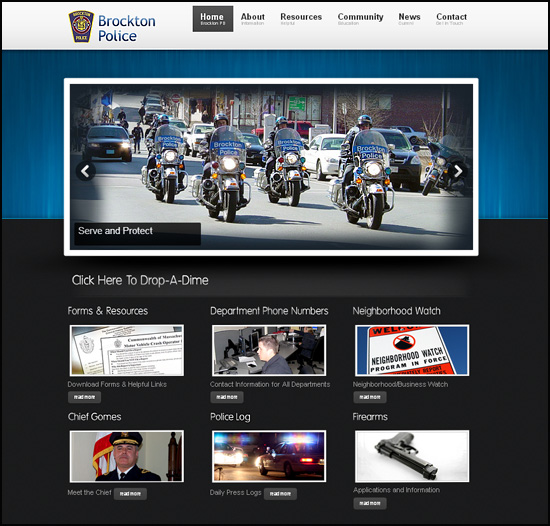Open the Resources menu item
Image resolution: width=550 pixels, height=526 pixels.
(x=301, y=19)
